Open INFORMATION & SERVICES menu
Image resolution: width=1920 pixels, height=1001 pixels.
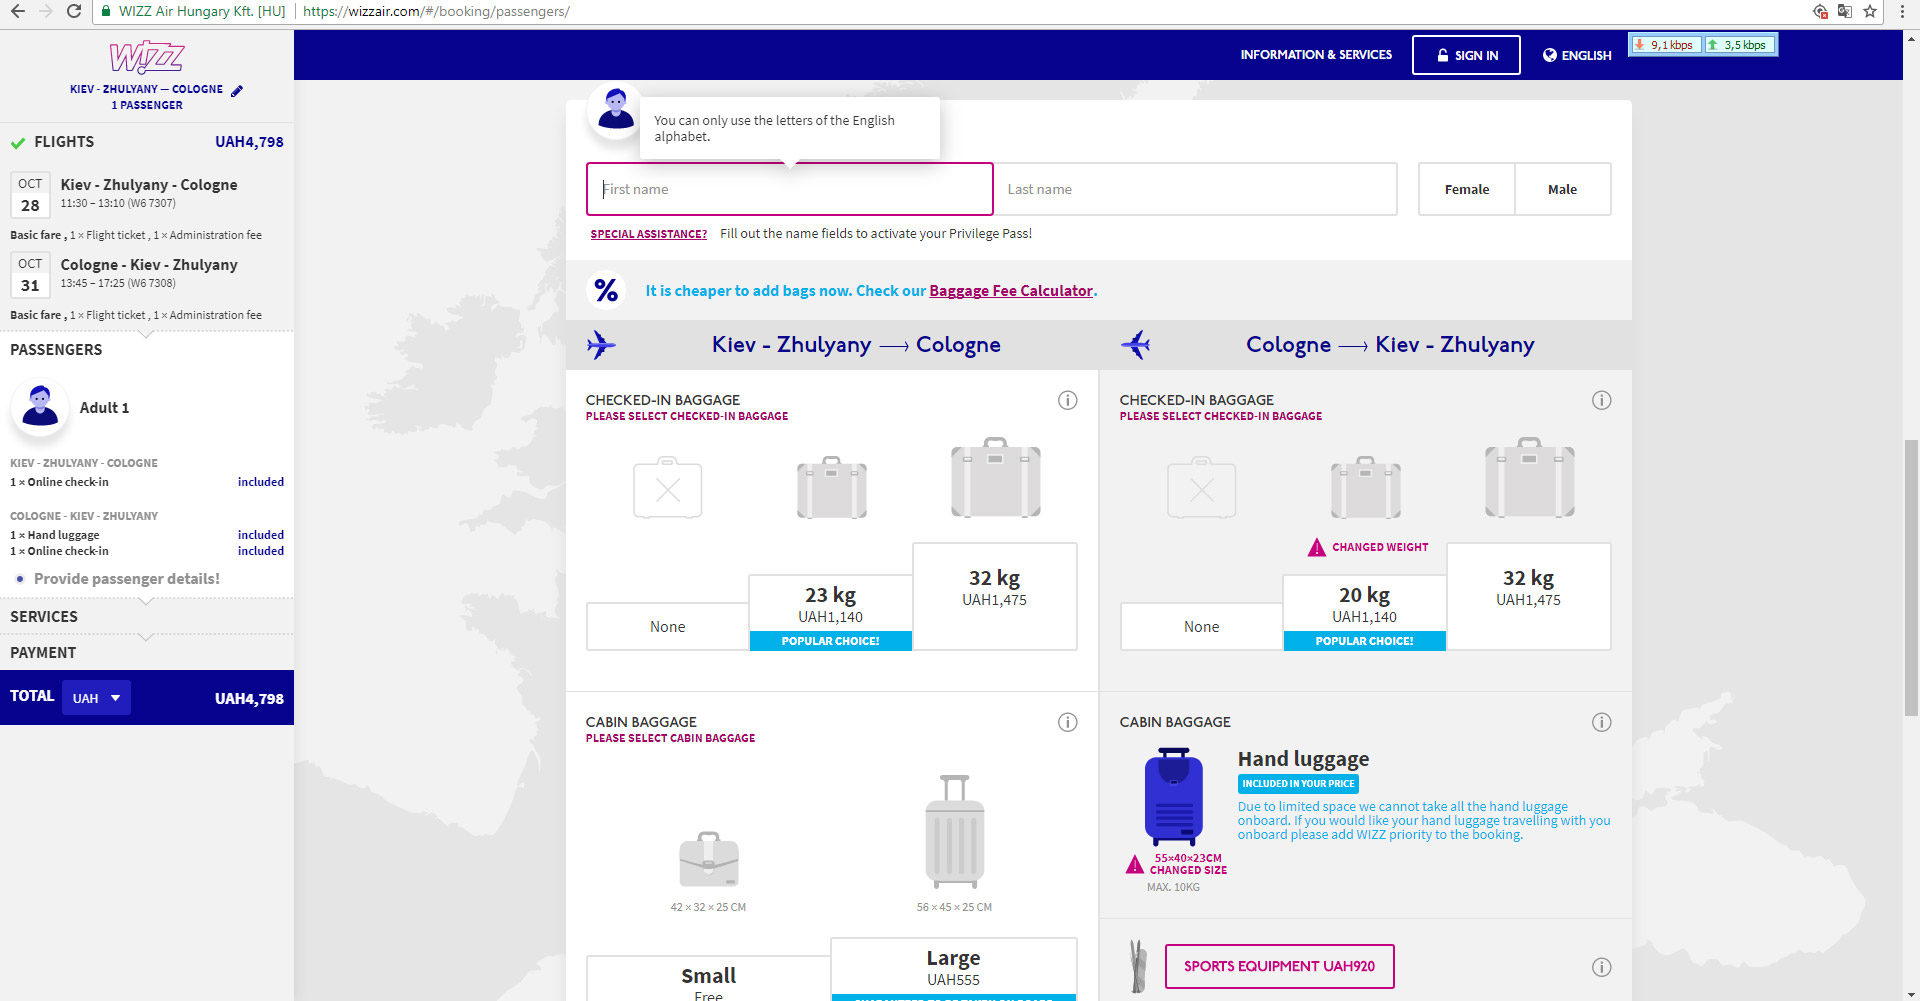(x=1316, y=55)
